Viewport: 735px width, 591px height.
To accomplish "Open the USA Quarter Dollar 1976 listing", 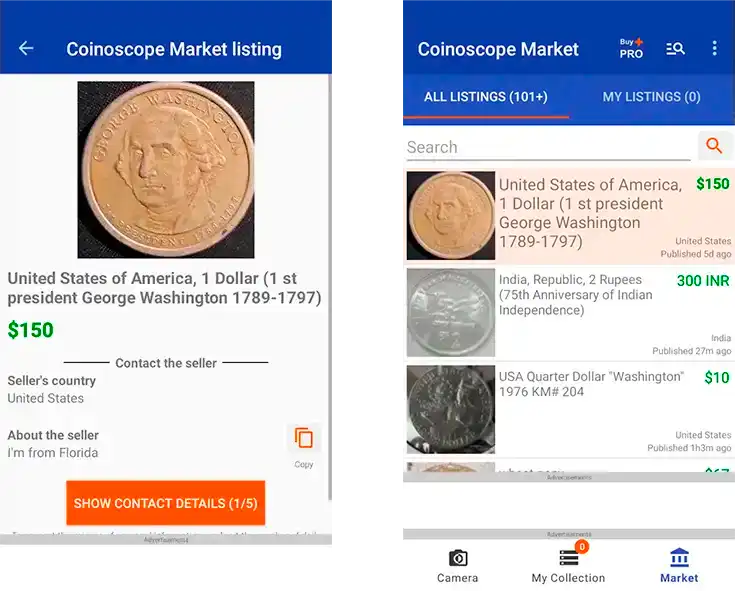I will pos(569,409).
